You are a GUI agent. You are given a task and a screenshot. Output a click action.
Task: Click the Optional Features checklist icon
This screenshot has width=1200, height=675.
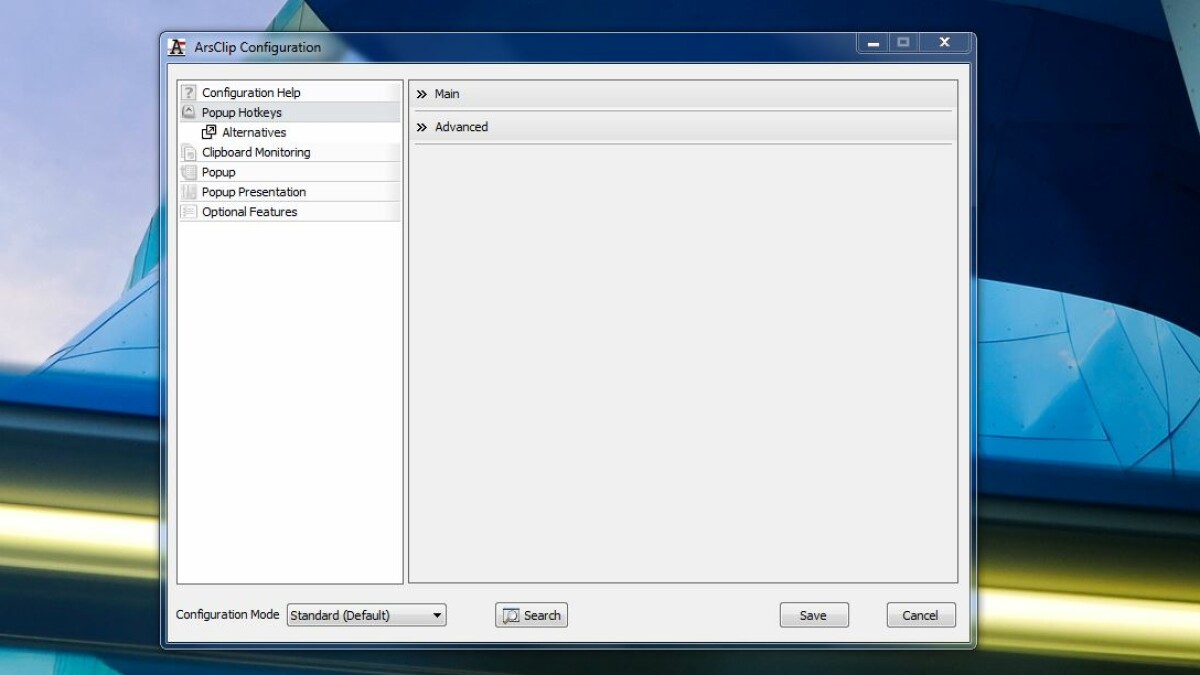[x=189, y=212]
